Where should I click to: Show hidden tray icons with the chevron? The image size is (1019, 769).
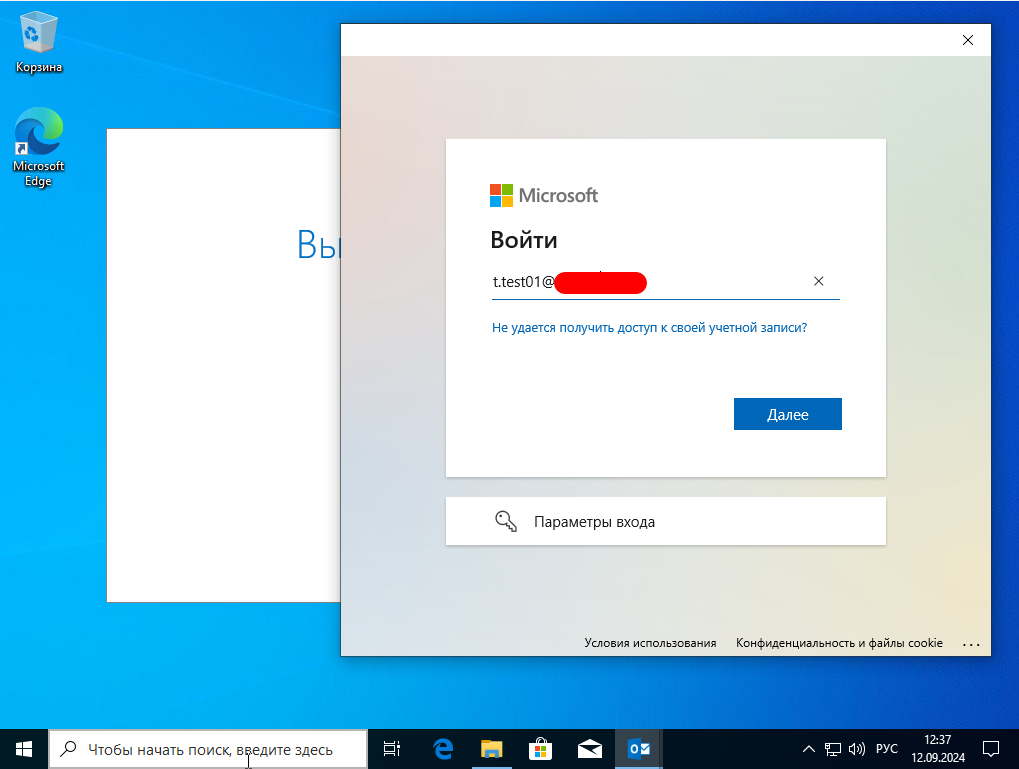tap(808, 749)
